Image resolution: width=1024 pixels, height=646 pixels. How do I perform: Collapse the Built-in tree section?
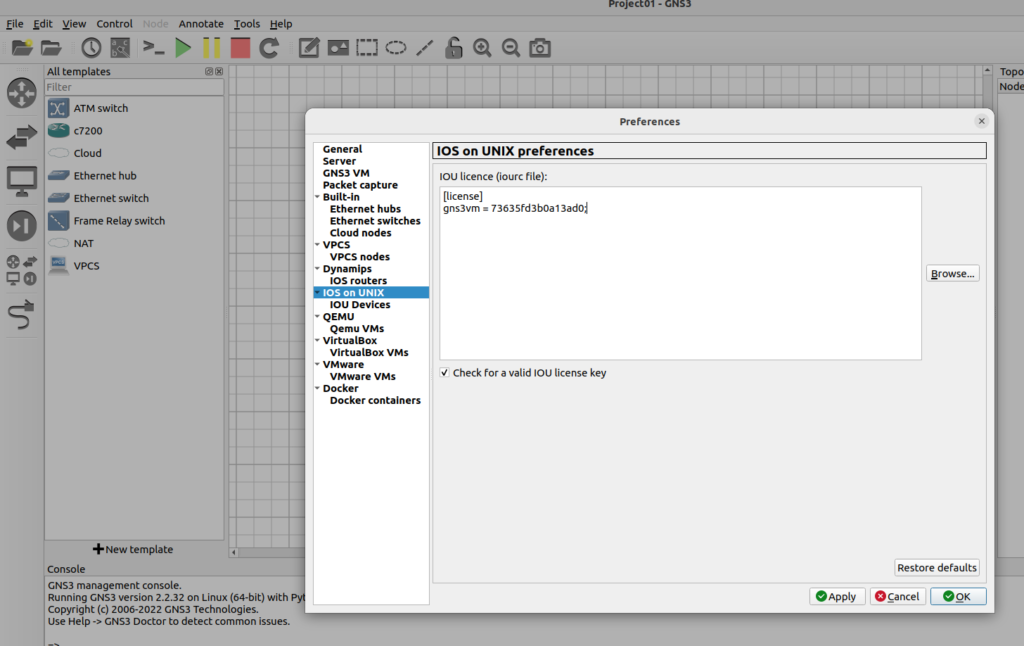tap(317, 197)
